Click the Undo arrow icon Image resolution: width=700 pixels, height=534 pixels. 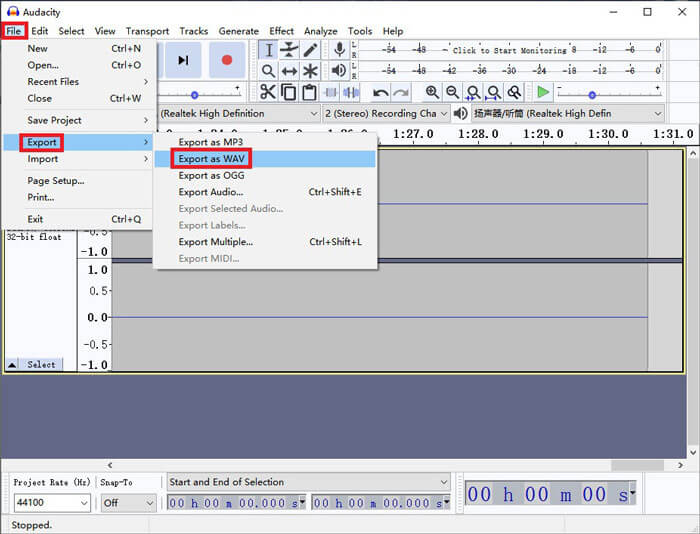(x=380, y=92)
